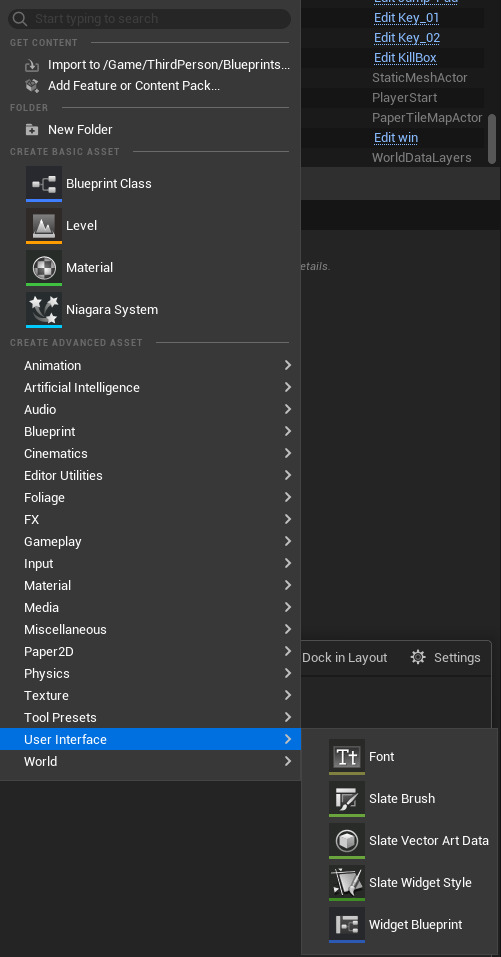501x957 pixels.
Task: Expand the Gameplay submenu arrow
Action: [x=287, y=541]
